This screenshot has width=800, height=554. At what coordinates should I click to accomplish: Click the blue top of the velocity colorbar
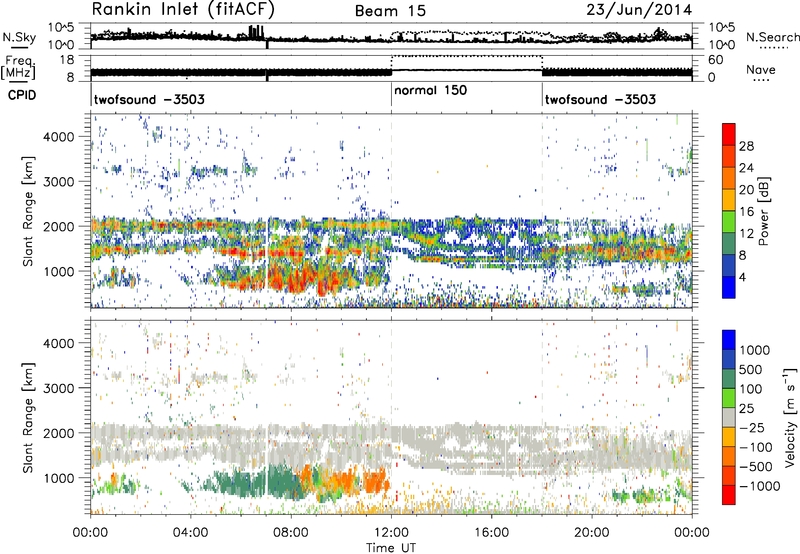(x=729, y=340)
